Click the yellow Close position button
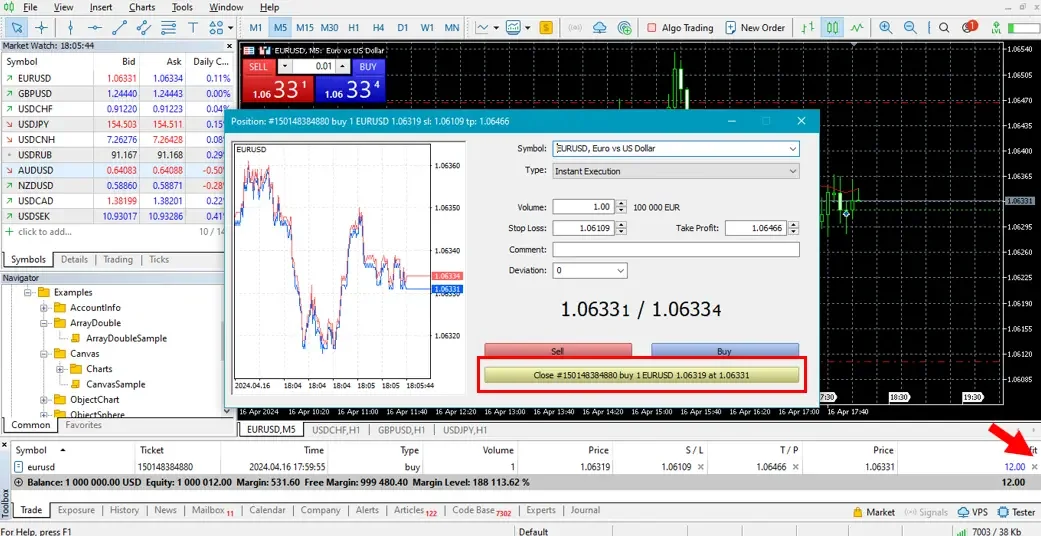 pyautogui.click(x=641, y=376)
